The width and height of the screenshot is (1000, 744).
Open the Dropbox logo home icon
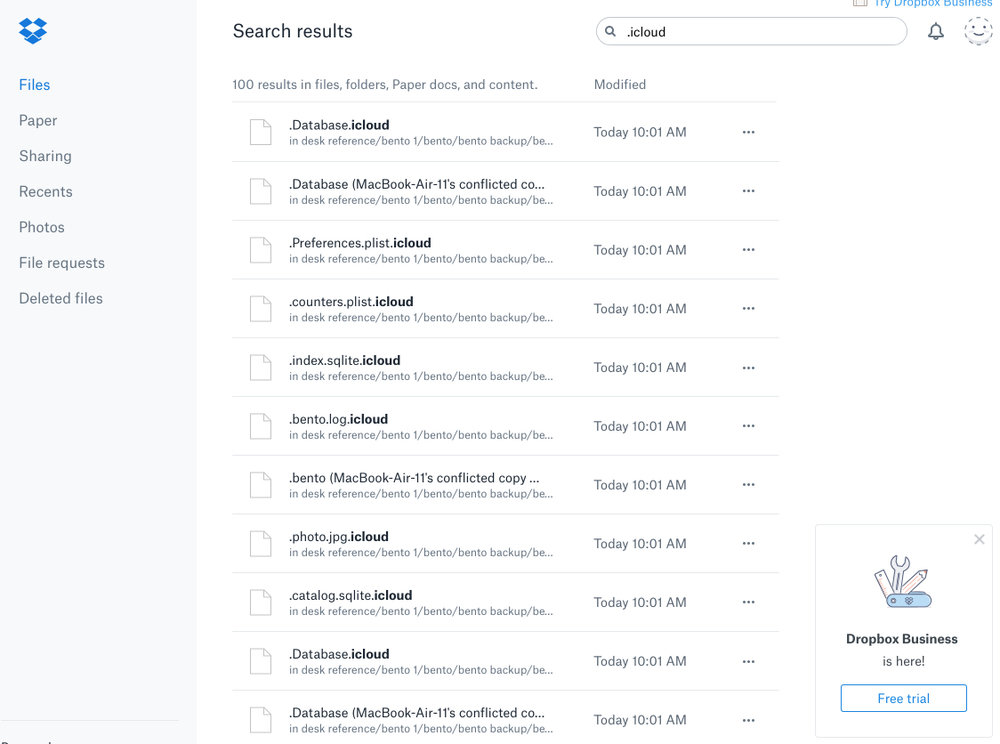(x=33, y=30)
